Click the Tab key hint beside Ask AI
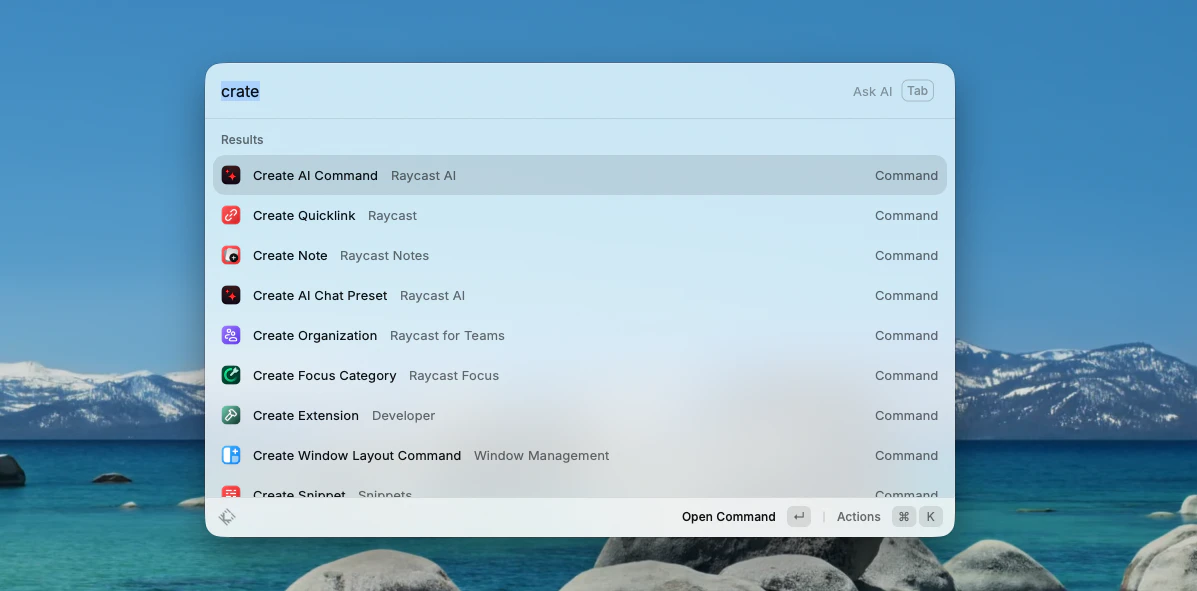This screenshot has height=591, width=1197. click(918, 91)
